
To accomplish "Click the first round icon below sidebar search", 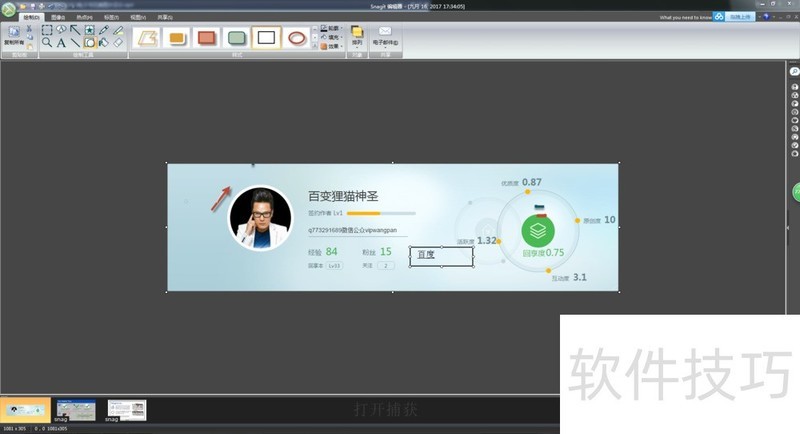I will click(x=794, y=87).
